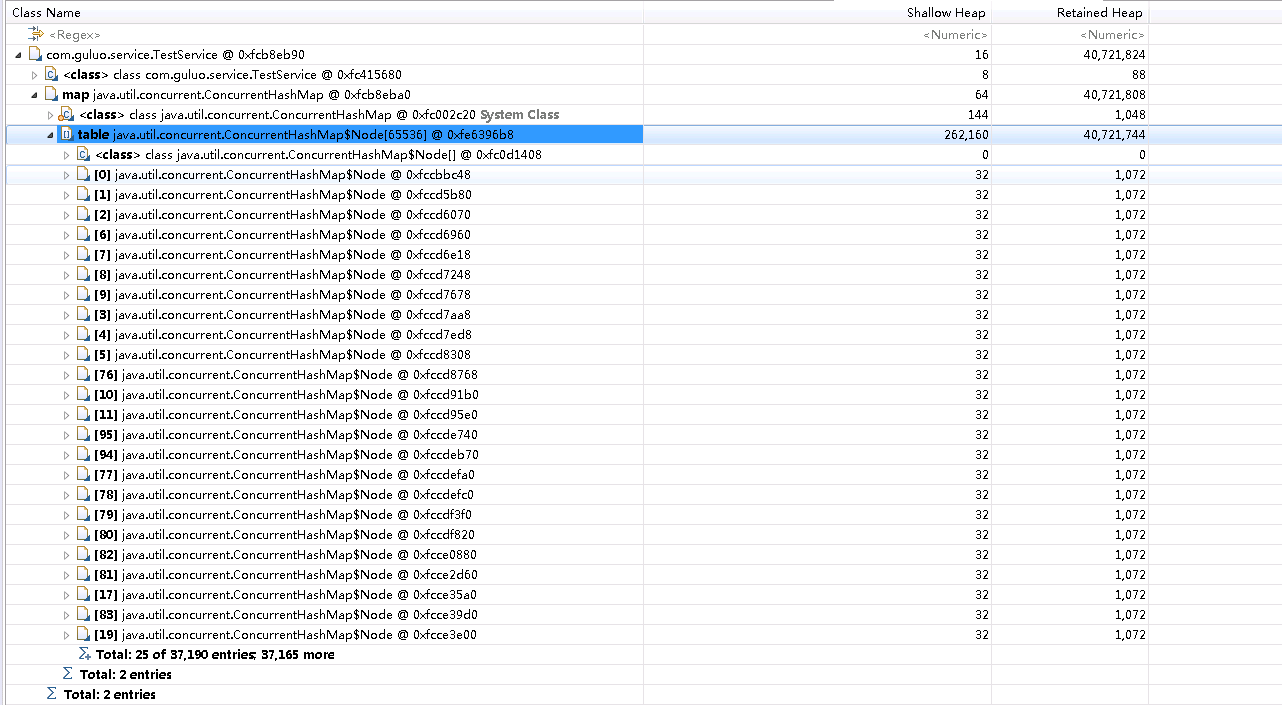Click Total: 25 of 37,190 entries row
Screen dimensions: 1282x705
(x=641, y=655)
